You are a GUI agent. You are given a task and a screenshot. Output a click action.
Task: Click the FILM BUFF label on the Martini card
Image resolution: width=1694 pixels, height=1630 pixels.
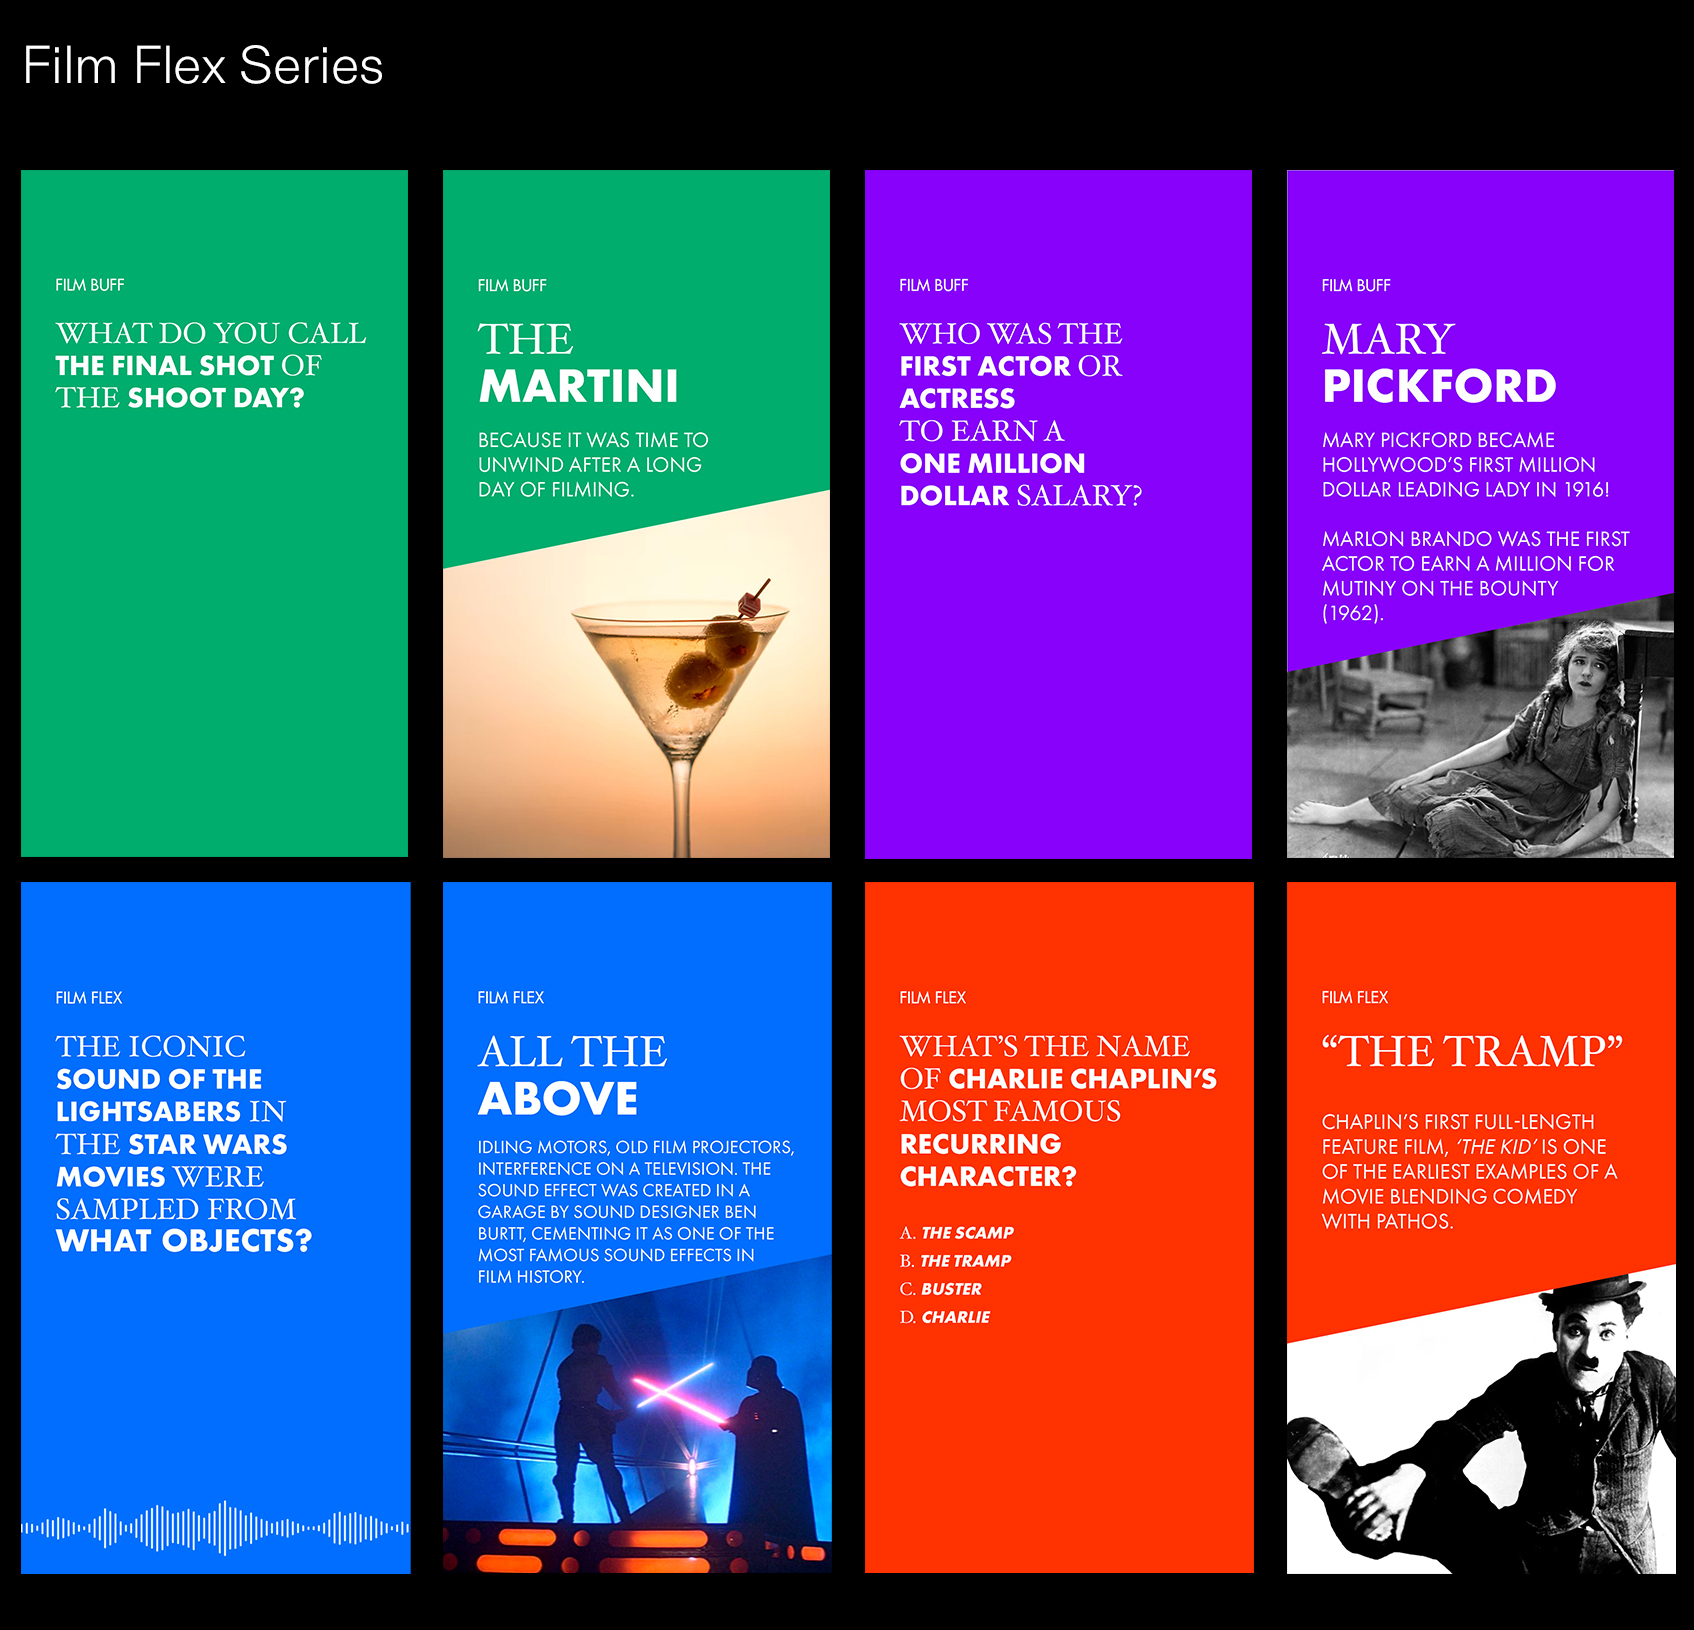(x=512, y=285)
